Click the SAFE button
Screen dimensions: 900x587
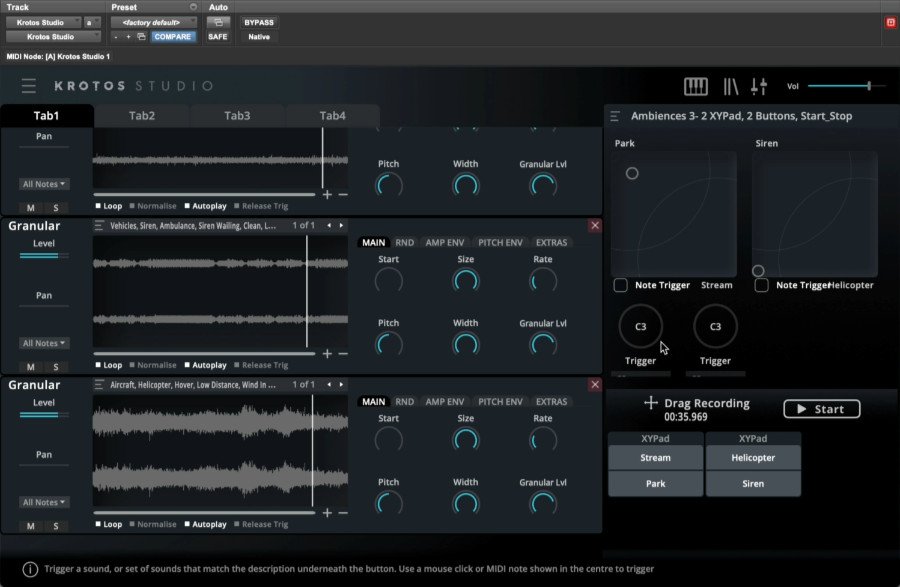pos(218,37)
